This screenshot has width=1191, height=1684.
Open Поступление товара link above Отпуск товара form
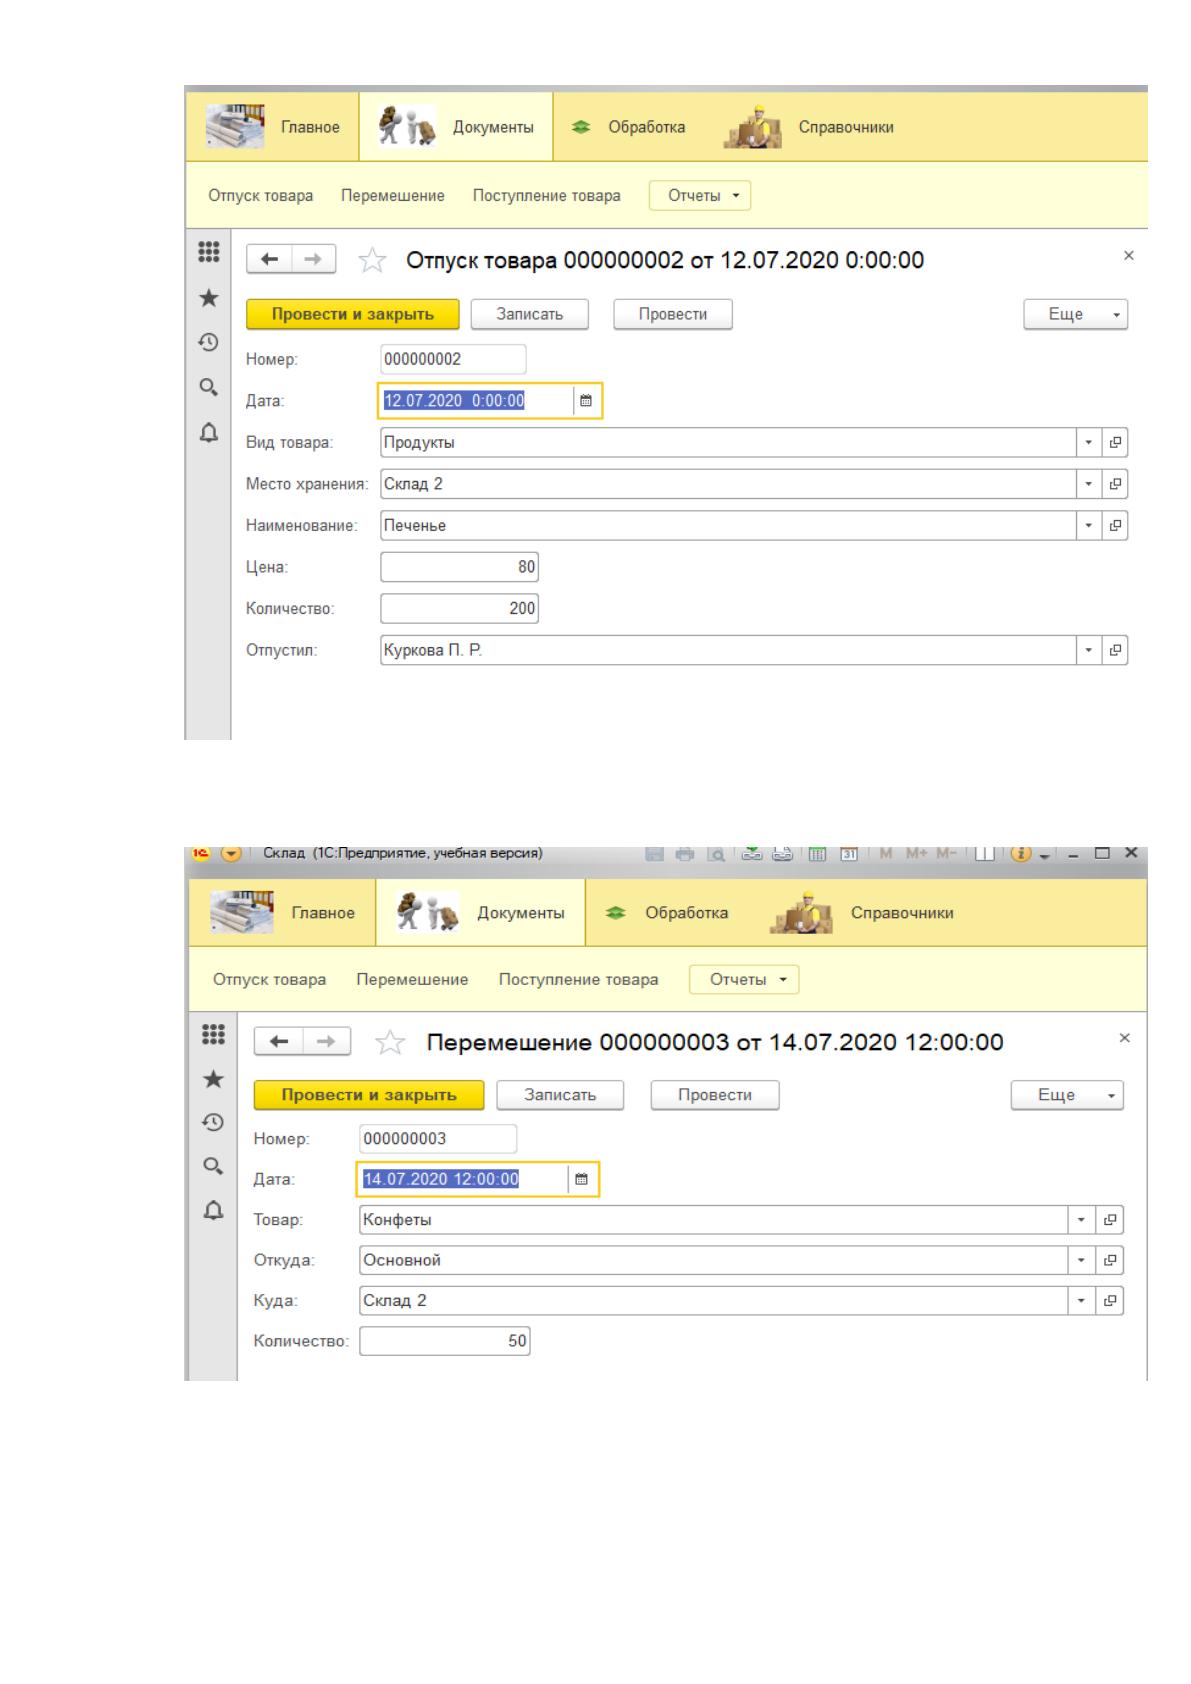point(546,195)
